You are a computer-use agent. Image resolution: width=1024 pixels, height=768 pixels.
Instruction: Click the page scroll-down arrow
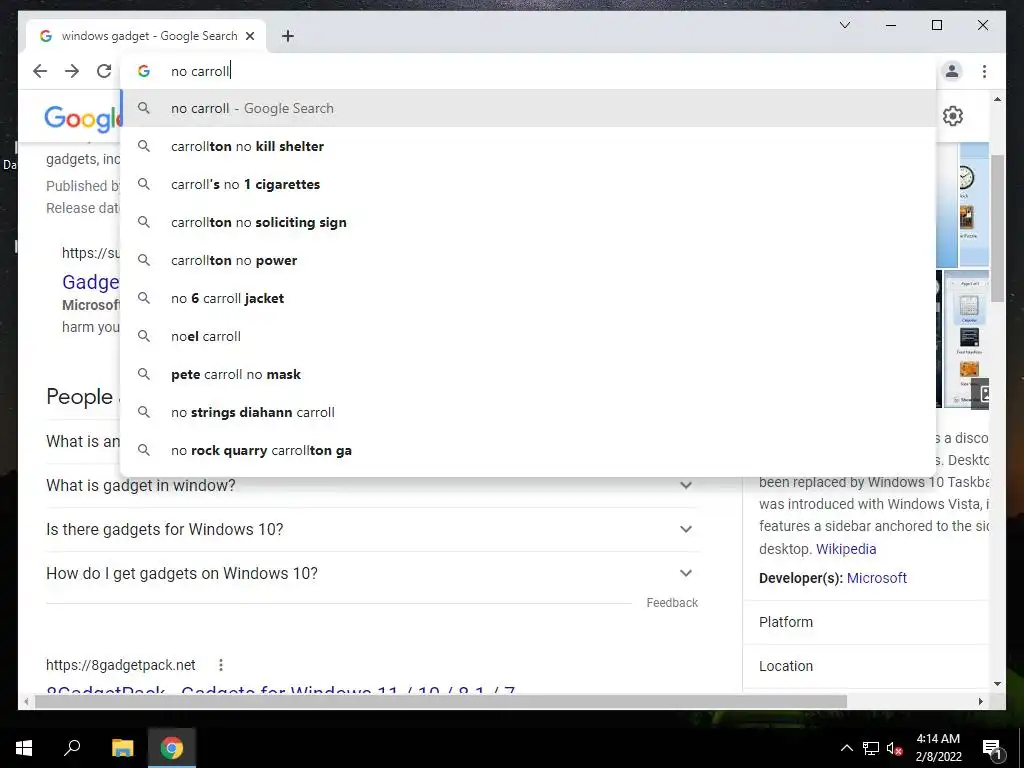(997, 684)
